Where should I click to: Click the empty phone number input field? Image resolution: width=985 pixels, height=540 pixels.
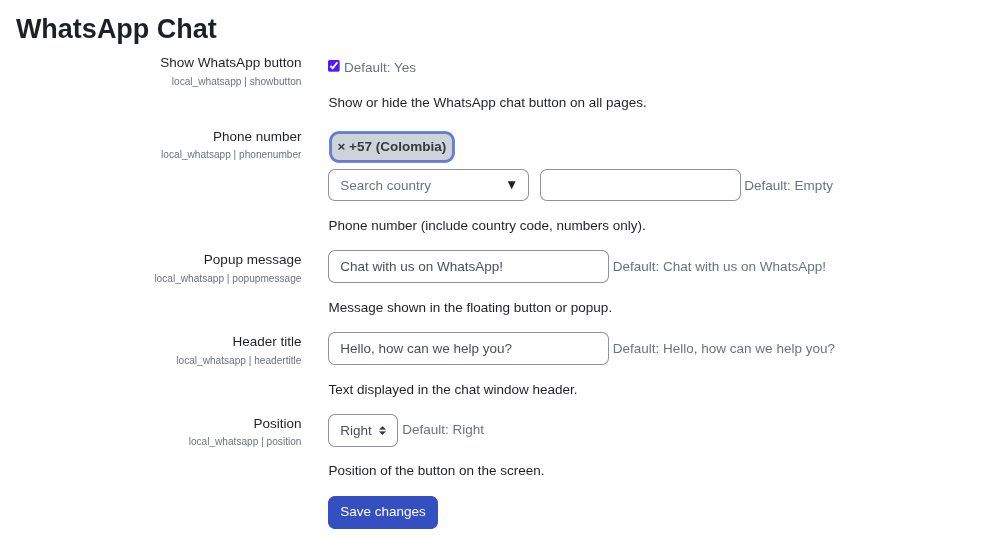[x=640, y=185]
